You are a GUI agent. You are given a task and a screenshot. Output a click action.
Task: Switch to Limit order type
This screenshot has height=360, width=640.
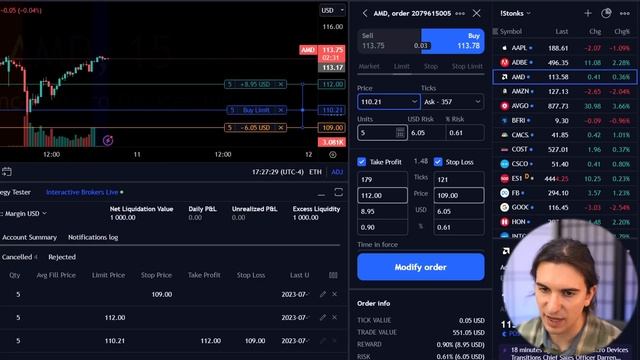coord(402,67)
